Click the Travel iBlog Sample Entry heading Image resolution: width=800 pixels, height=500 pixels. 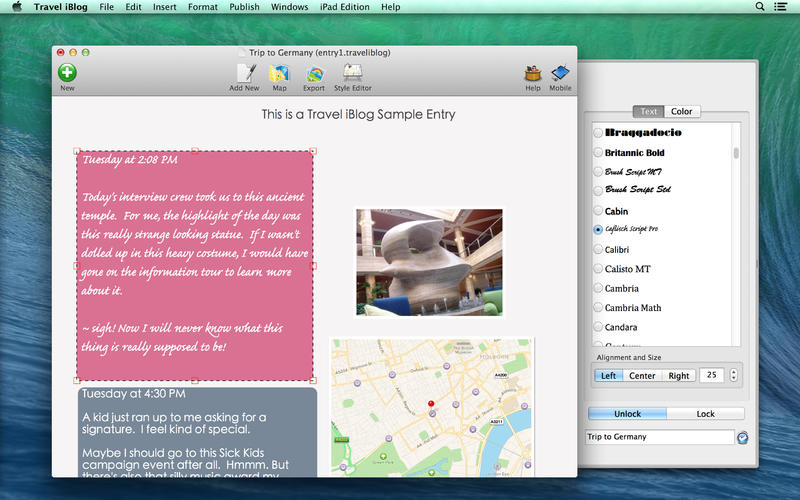tap(358, 114)
